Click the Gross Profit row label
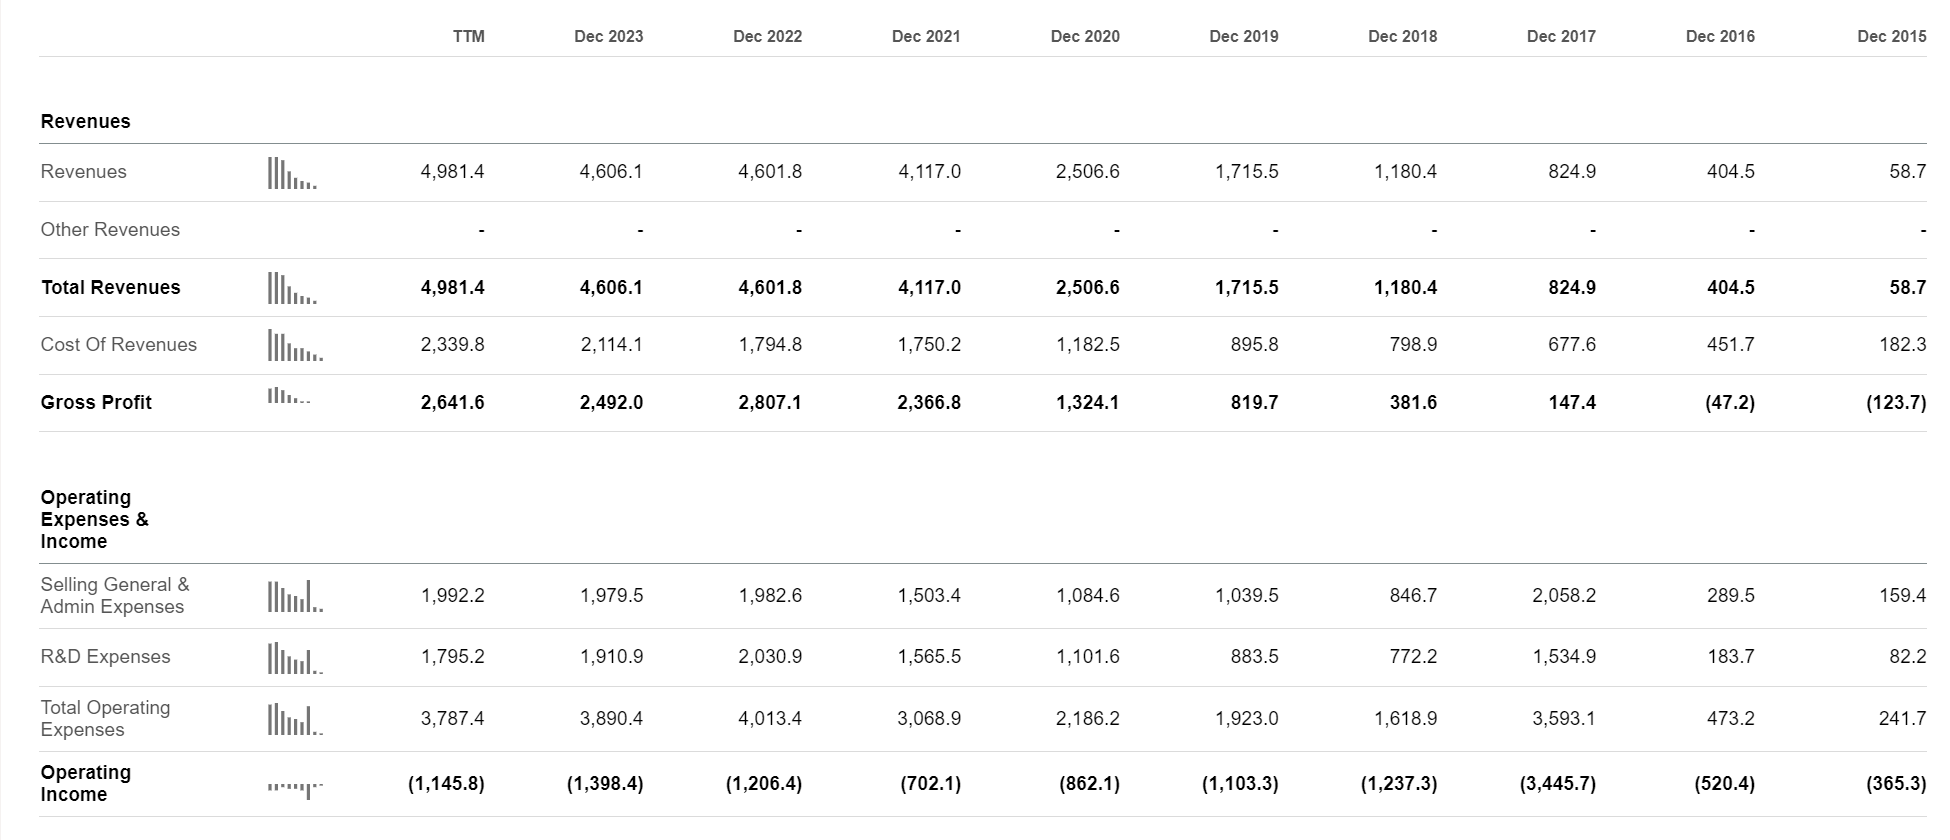Screen dimensions: 1950x840 96,402
